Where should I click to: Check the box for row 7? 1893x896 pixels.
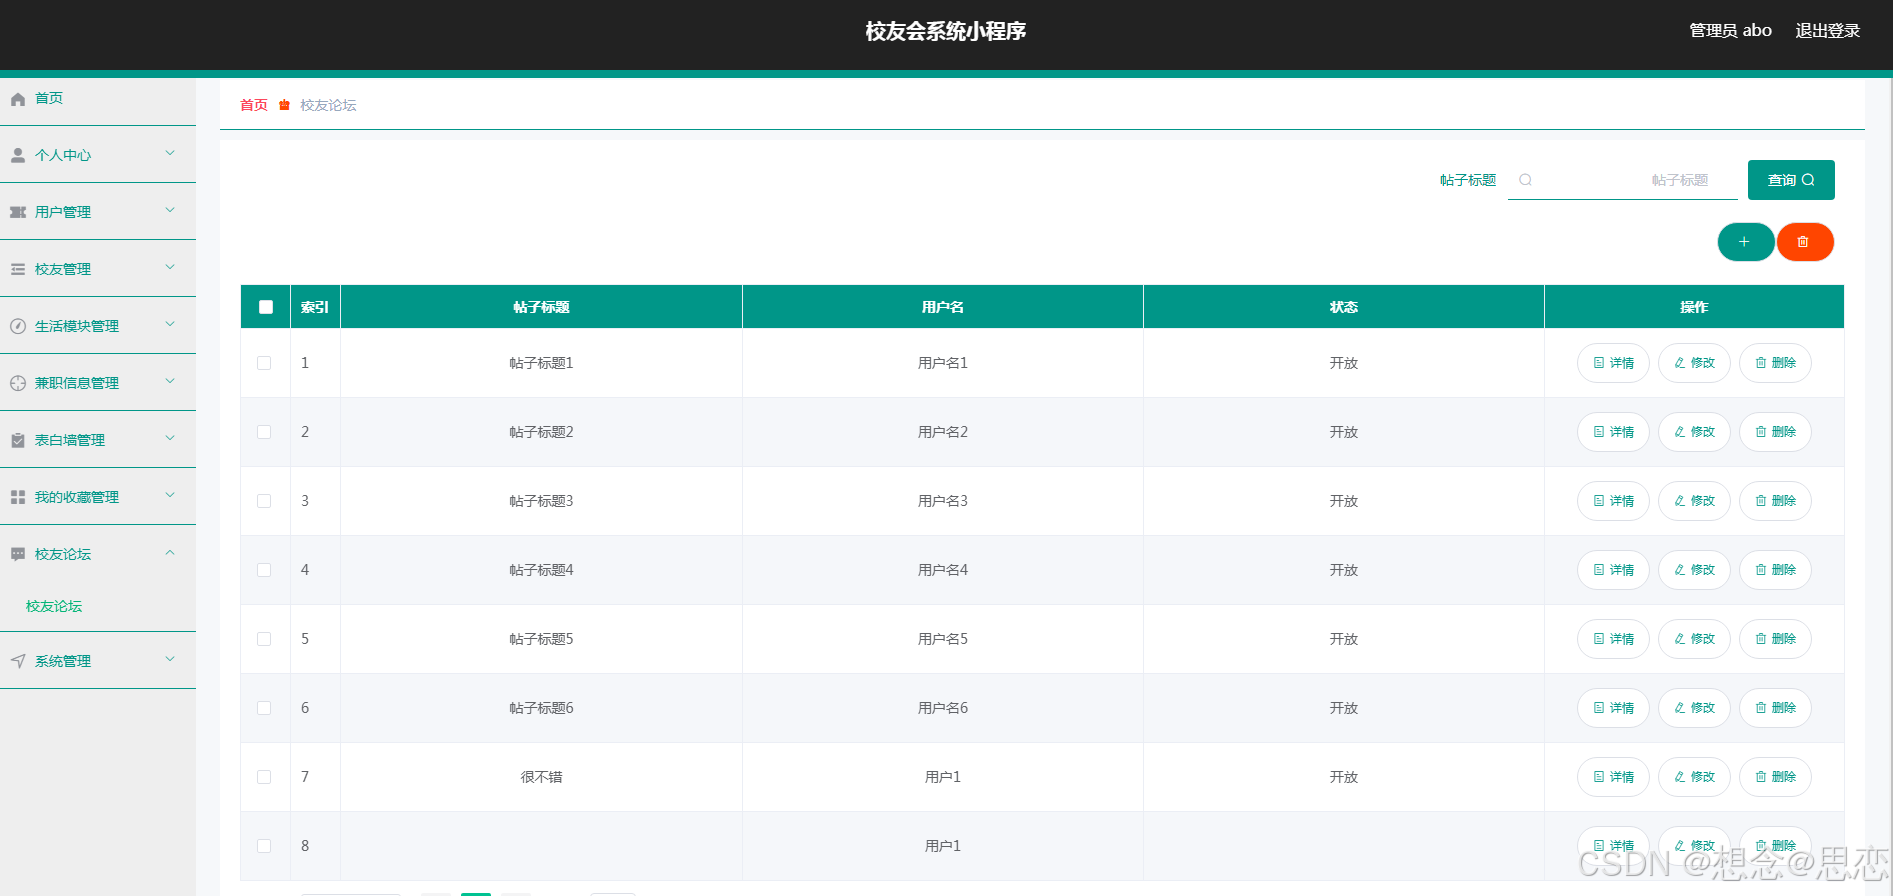(264, 777)
